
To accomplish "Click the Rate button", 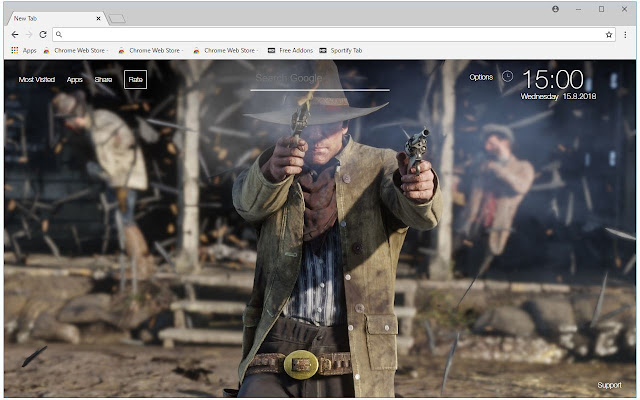I will (136, 79).
